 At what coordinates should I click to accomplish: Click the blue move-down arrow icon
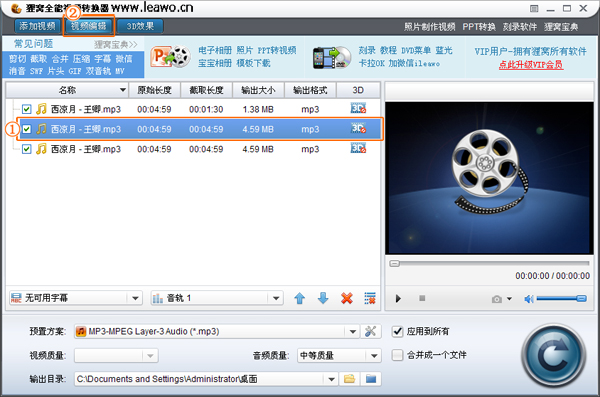(323, 298)
